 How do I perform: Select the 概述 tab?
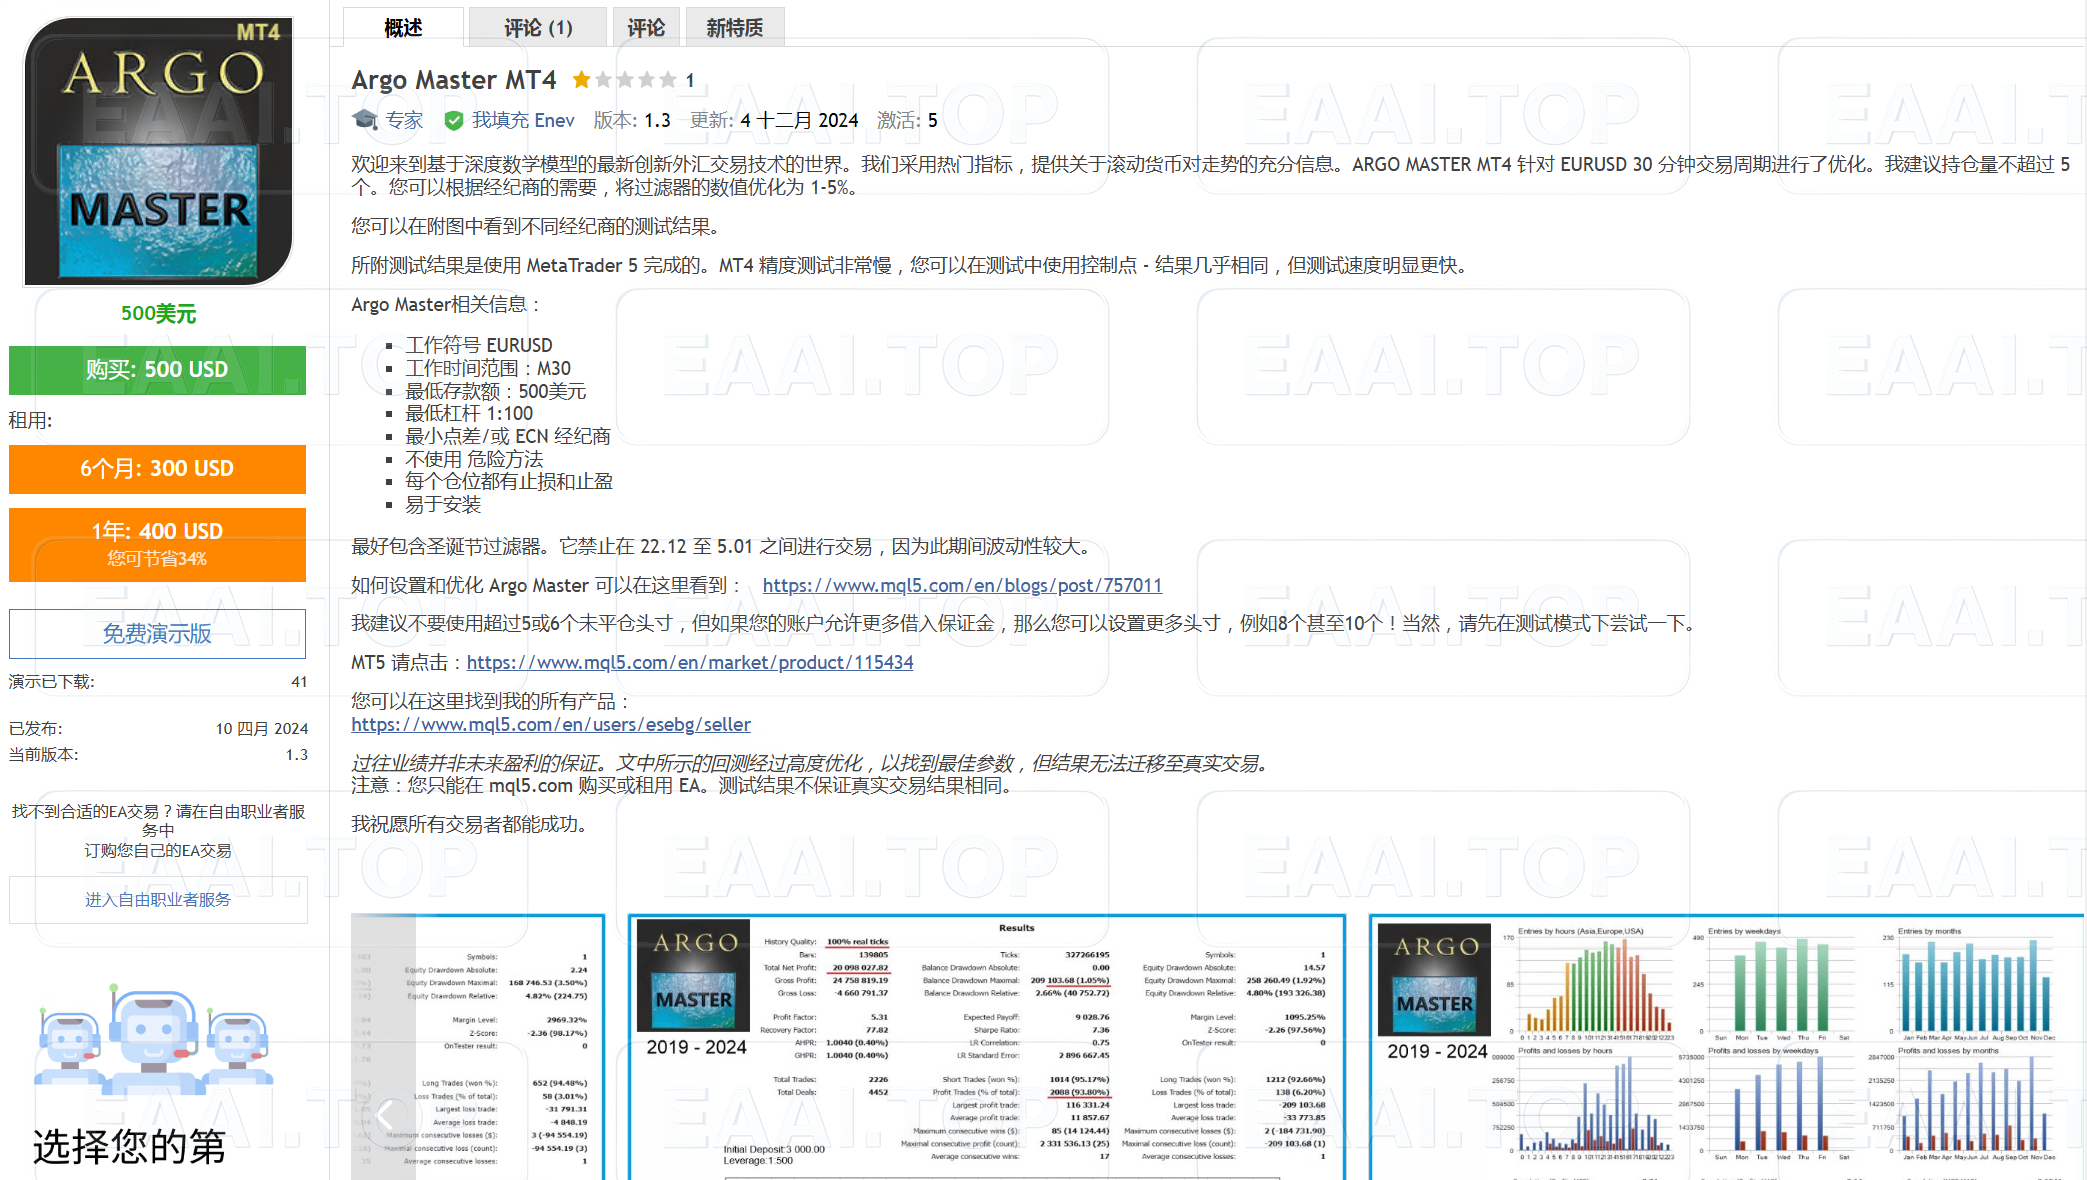click(401, 27)
